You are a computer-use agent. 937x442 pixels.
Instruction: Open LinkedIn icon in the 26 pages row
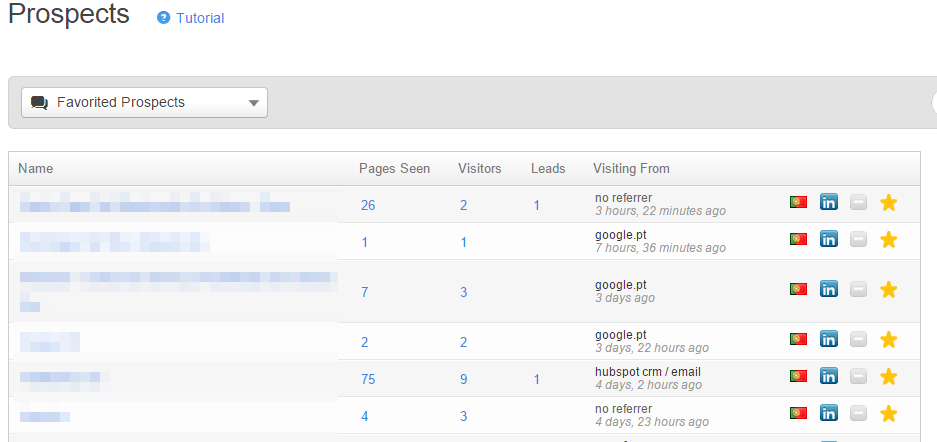pyautogui.click(x=828, y=203)
